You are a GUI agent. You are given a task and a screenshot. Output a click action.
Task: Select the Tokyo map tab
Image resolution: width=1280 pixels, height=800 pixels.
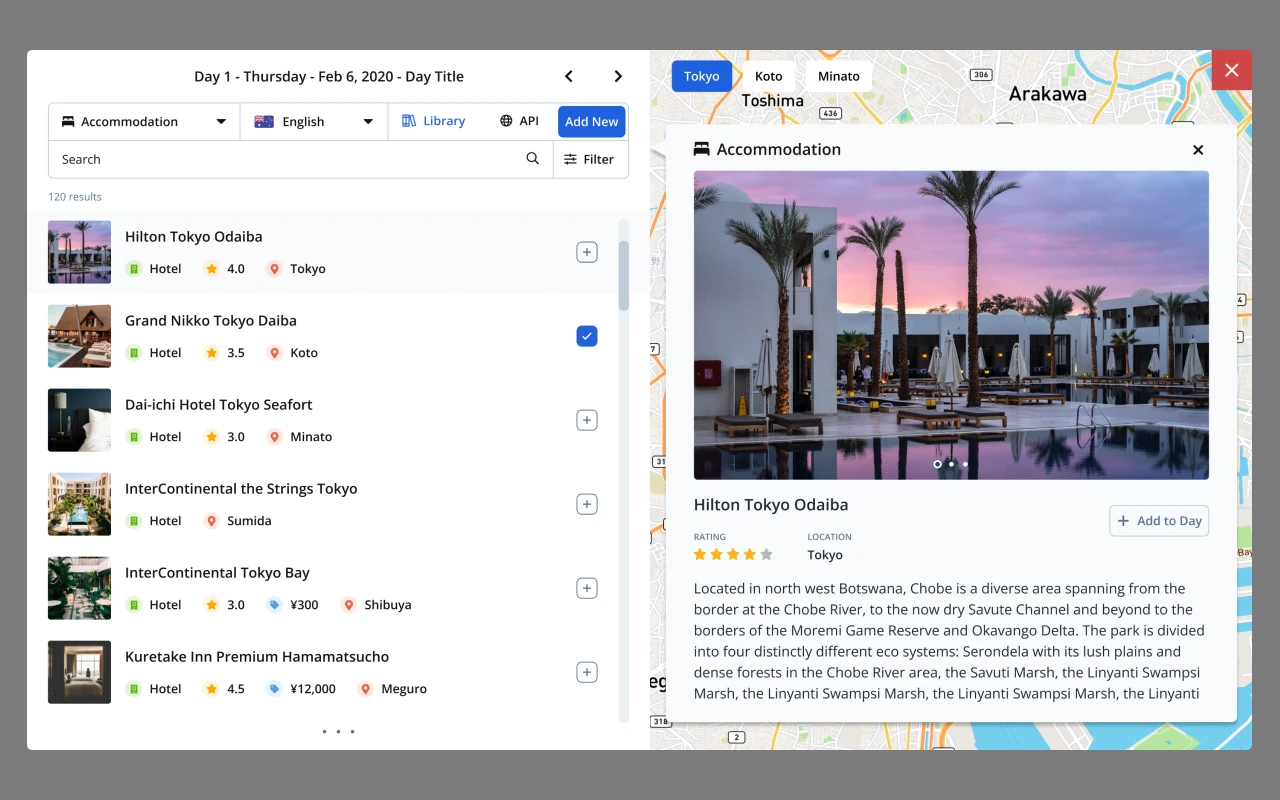point(702,76)
